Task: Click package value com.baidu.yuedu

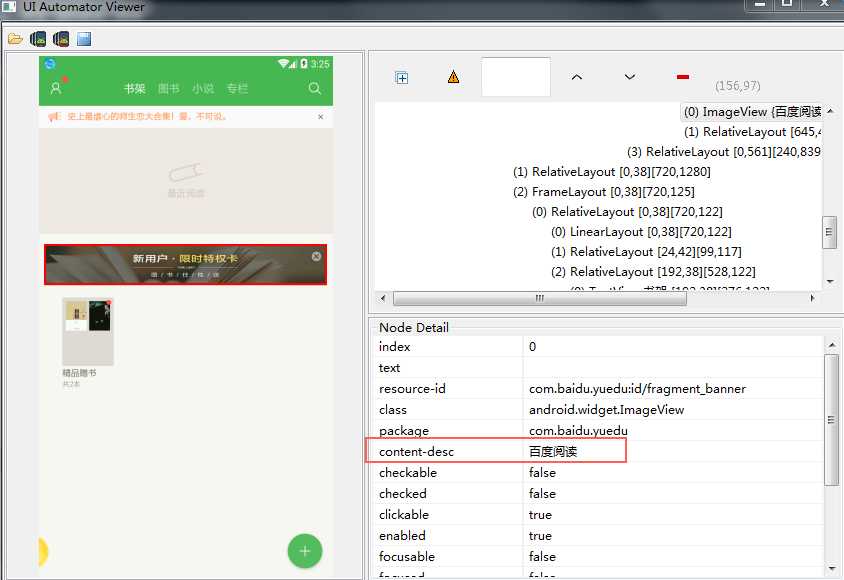Action: [578, 430]
